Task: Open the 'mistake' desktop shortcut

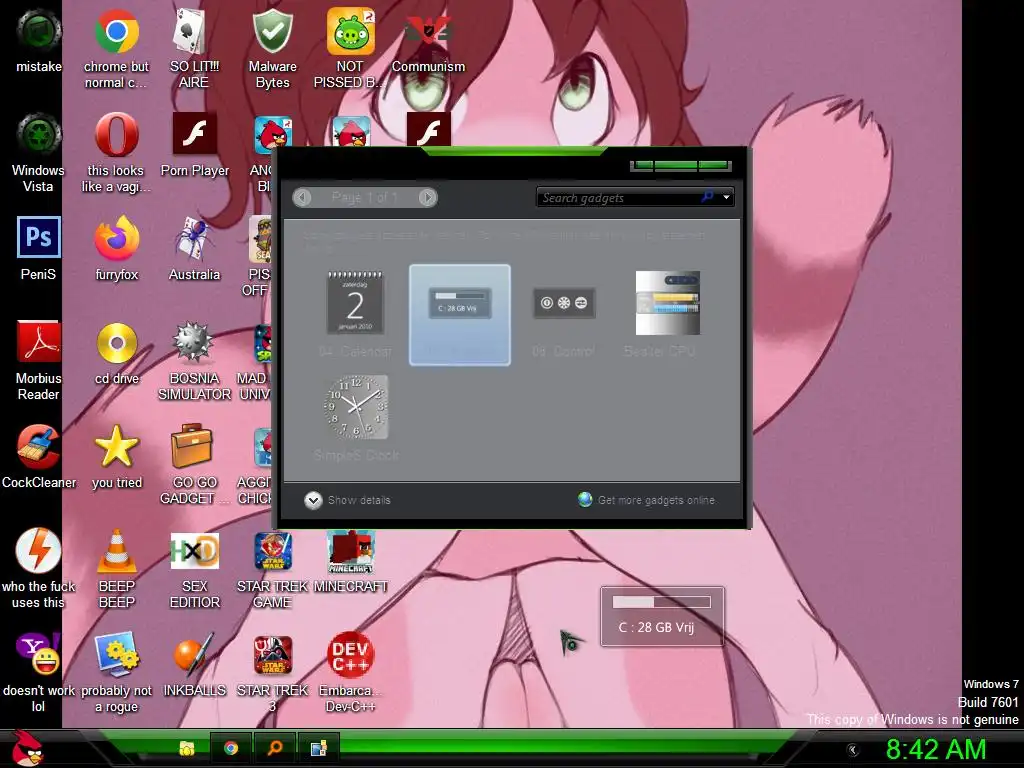Action: pyautogui.click(x=39, y=41)
